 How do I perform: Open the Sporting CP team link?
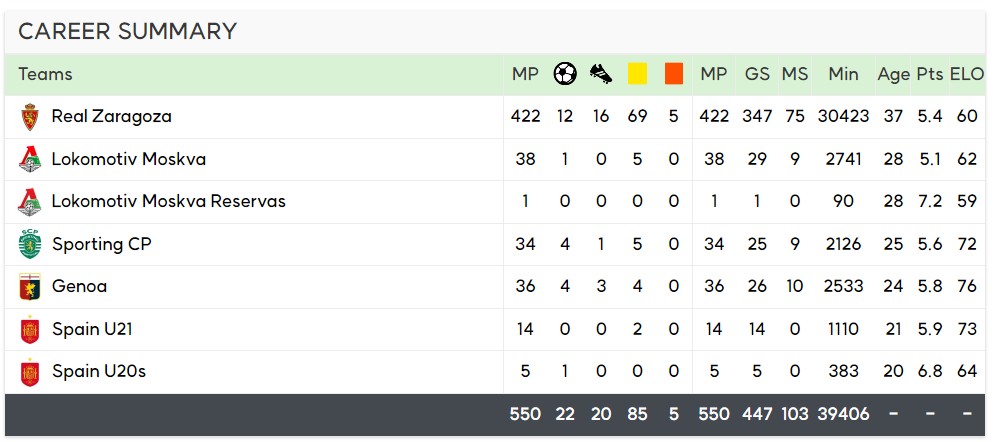(102, 244)
